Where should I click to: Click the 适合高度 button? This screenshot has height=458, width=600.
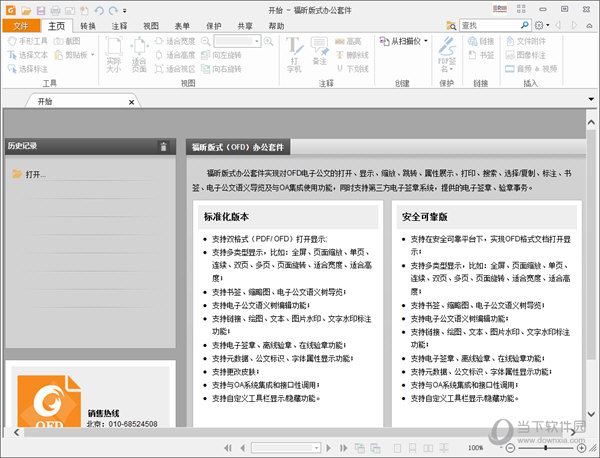pos(175,55)
